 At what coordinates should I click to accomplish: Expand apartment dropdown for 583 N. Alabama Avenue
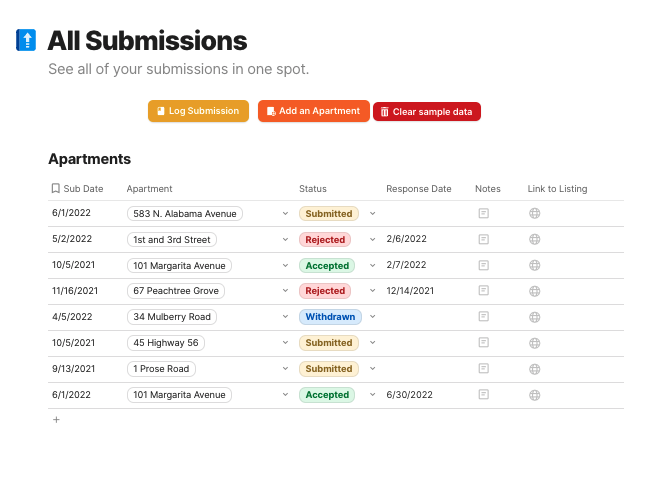[x=285, y=213]
